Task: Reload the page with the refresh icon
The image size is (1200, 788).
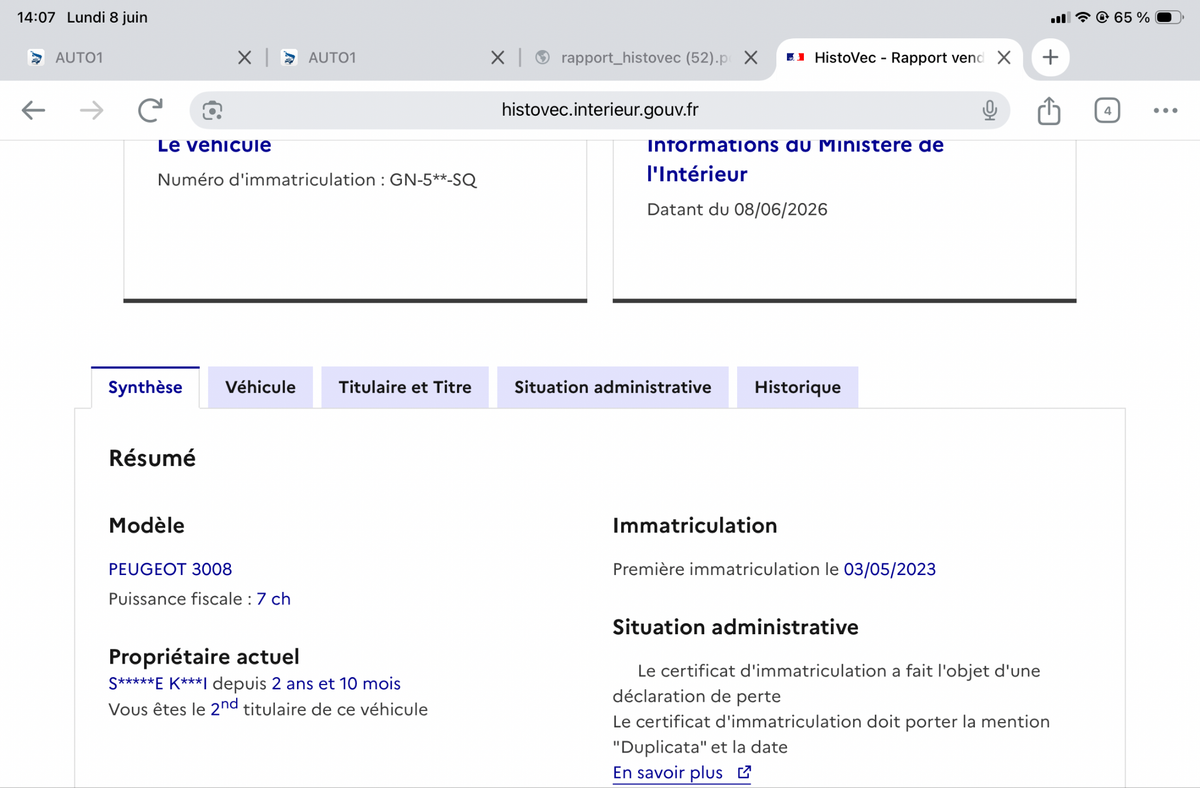Action: click(x=150, y=110)
